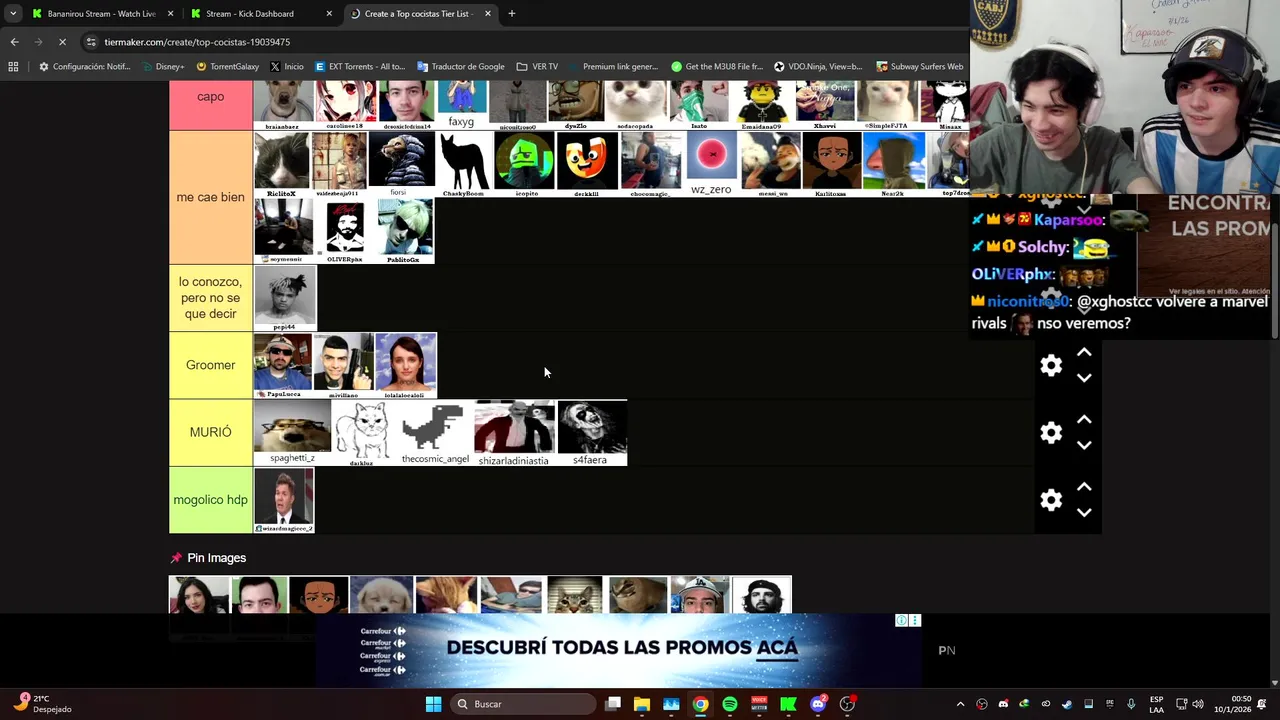
Task: Open OBS Studio from taskbar
Action: 847,704
